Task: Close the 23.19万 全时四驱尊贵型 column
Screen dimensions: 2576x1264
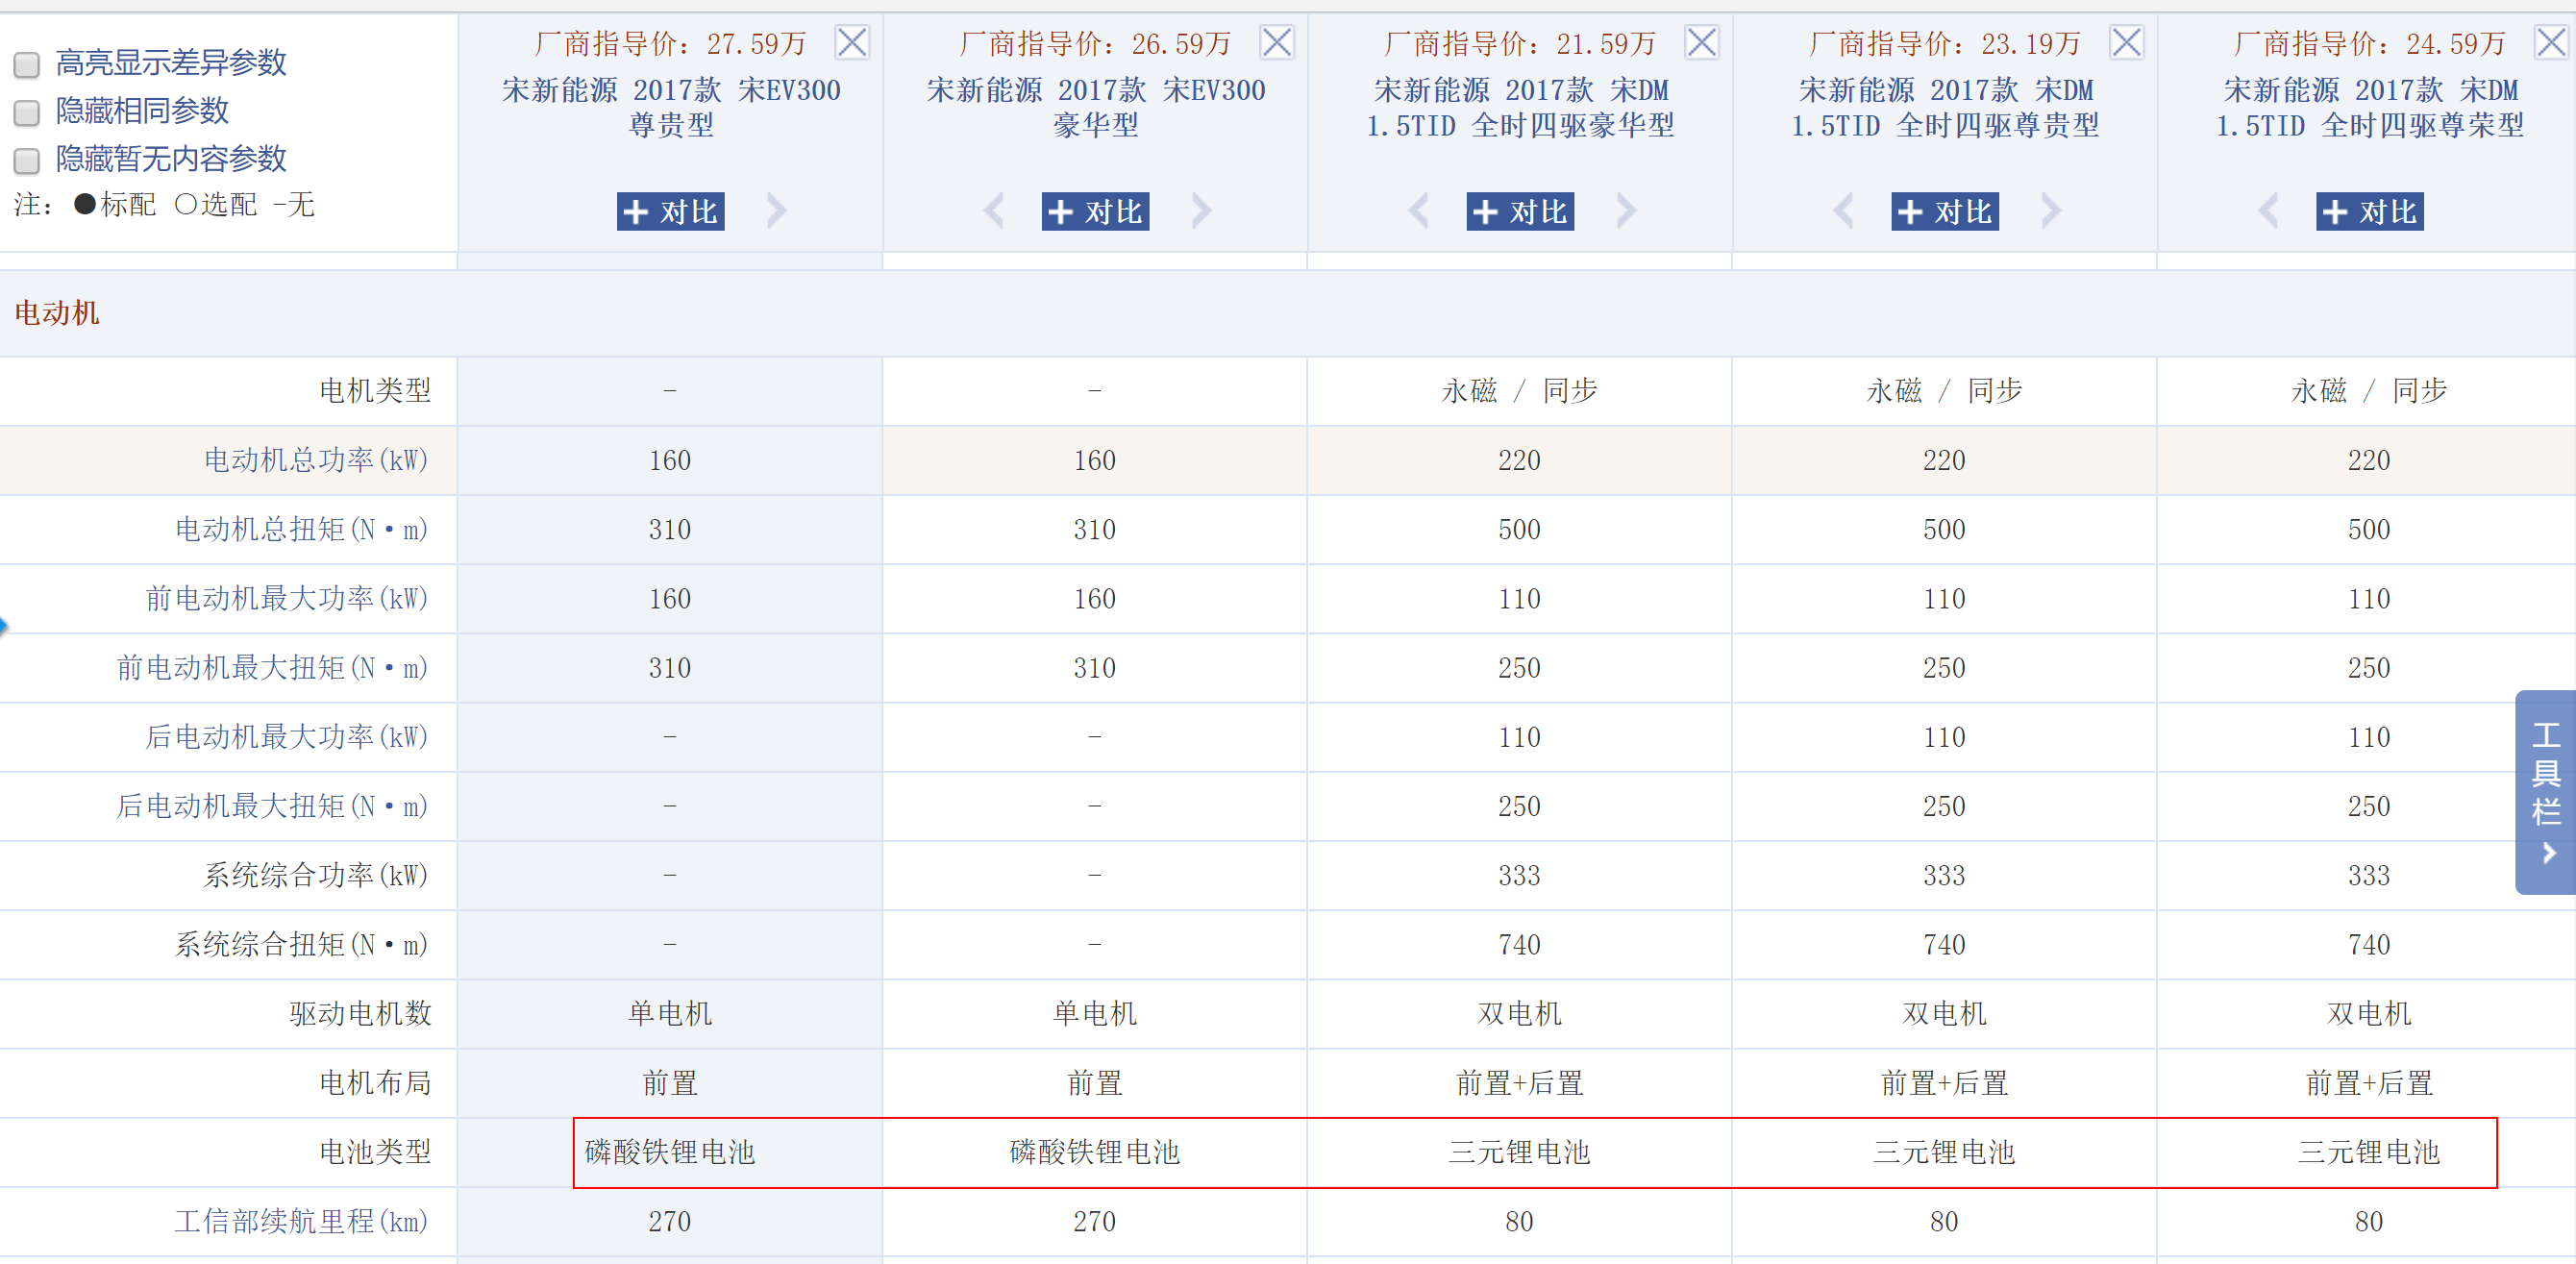Action: point(2126,43)
